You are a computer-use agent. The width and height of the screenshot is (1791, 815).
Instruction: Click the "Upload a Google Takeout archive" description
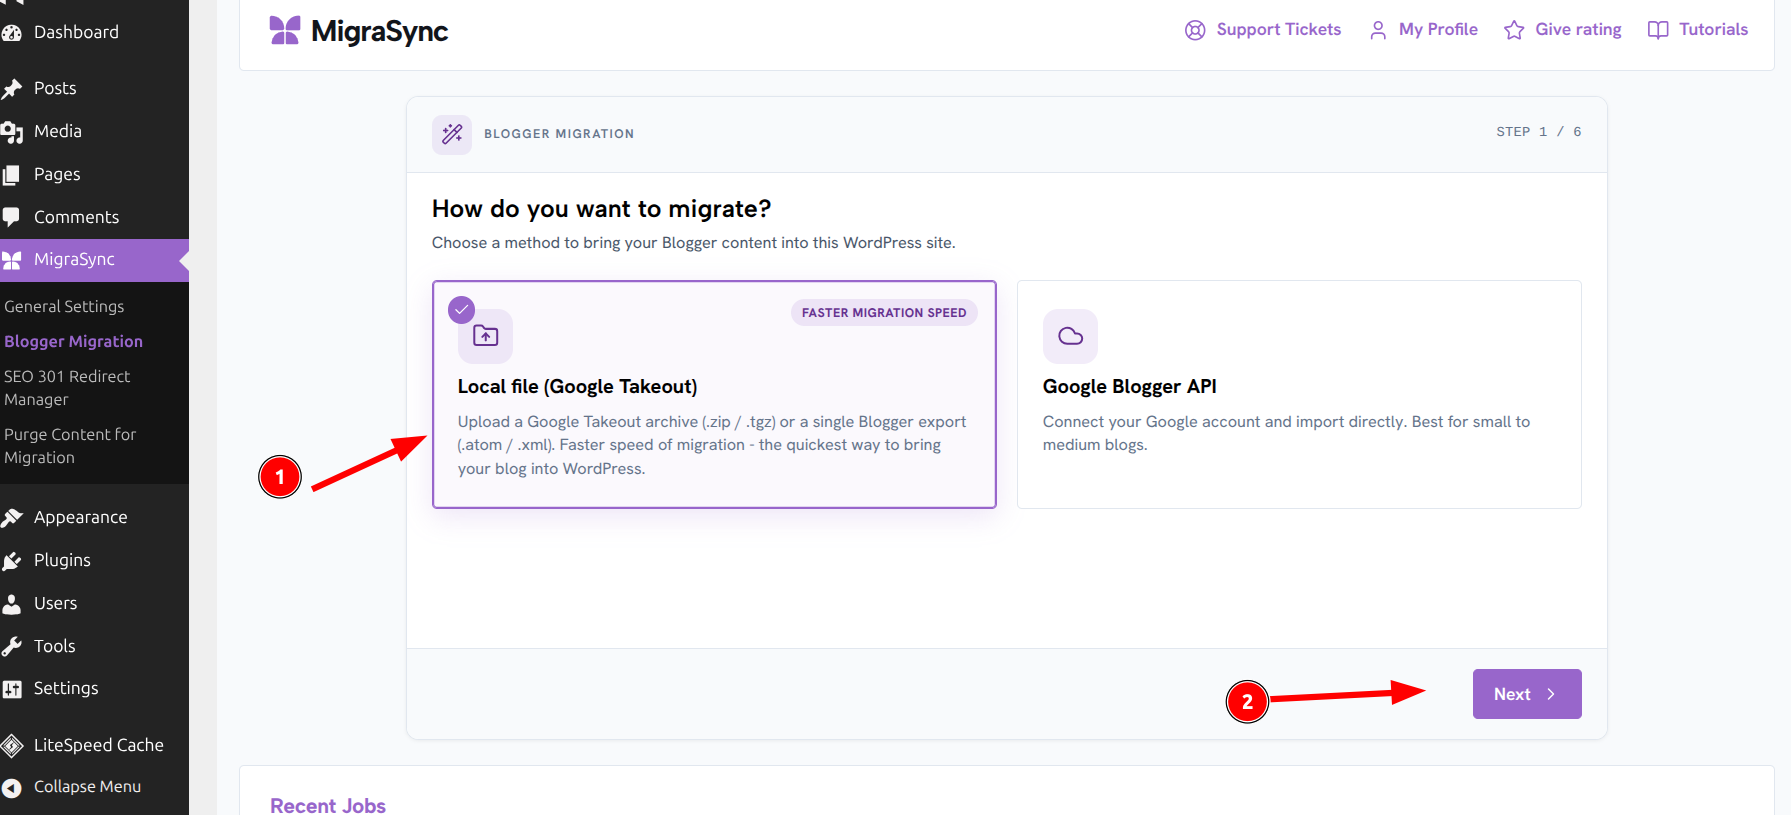pyautogui.click(x=712, y=445)
